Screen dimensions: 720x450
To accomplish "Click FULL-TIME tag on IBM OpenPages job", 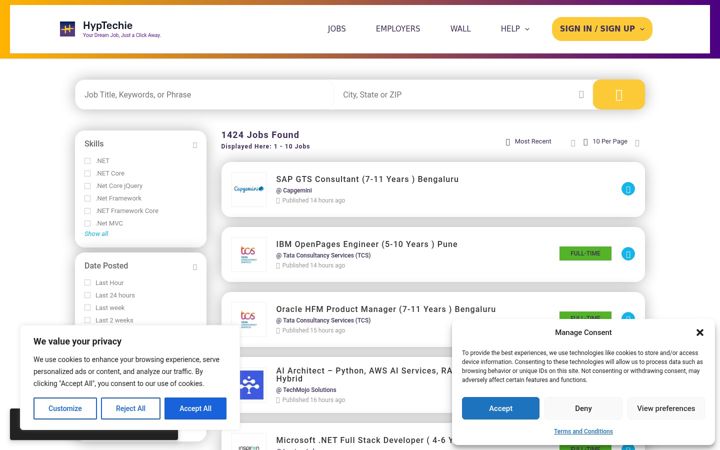I will 585,253.
